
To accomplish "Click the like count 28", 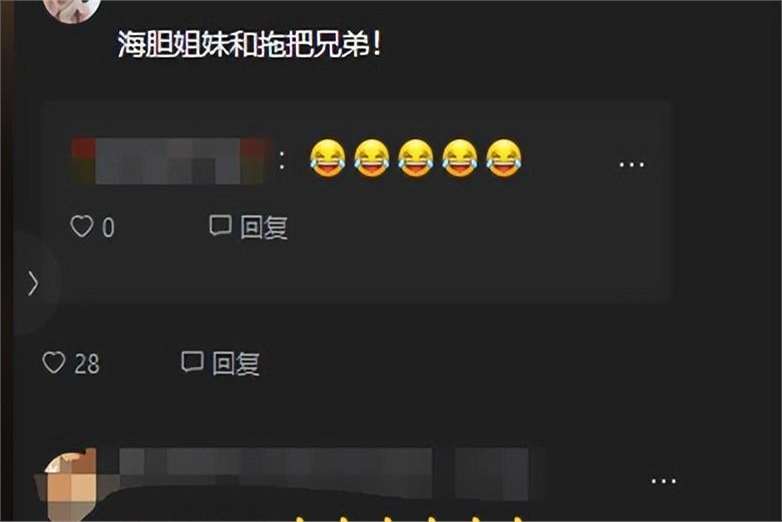I will point(87,364).
